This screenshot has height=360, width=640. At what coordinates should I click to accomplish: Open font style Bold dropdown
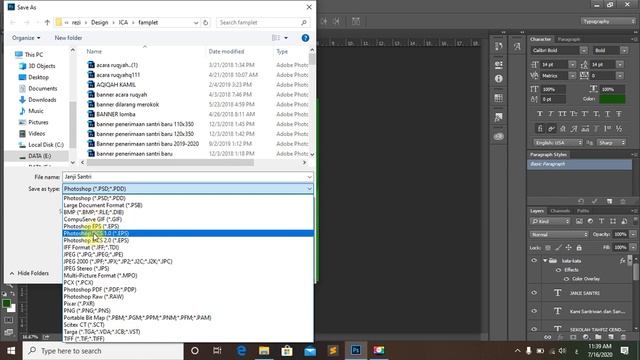[624, 50]
